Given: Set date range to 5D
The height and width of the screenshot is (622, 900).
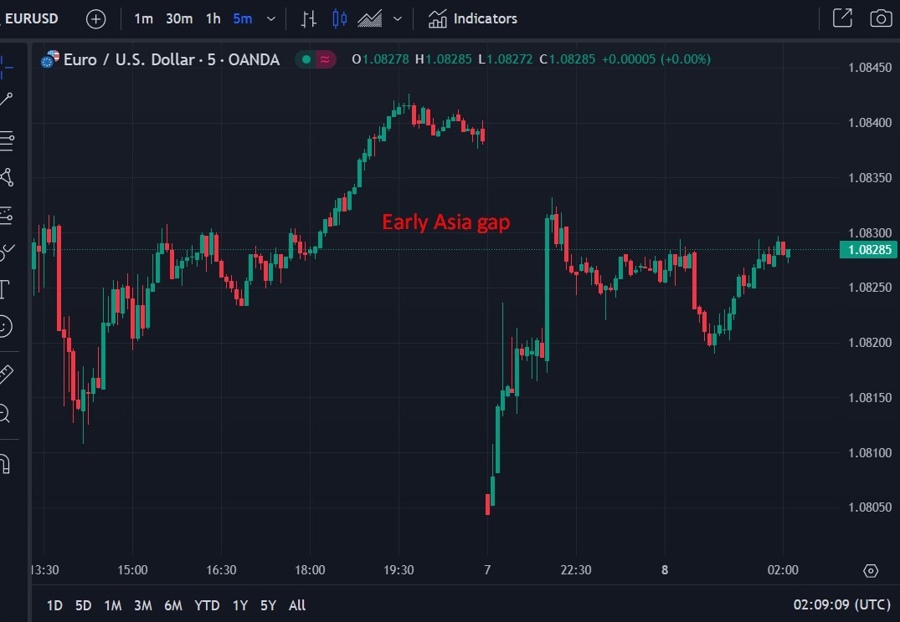Looking at the screenshot, I should [83, 605].
